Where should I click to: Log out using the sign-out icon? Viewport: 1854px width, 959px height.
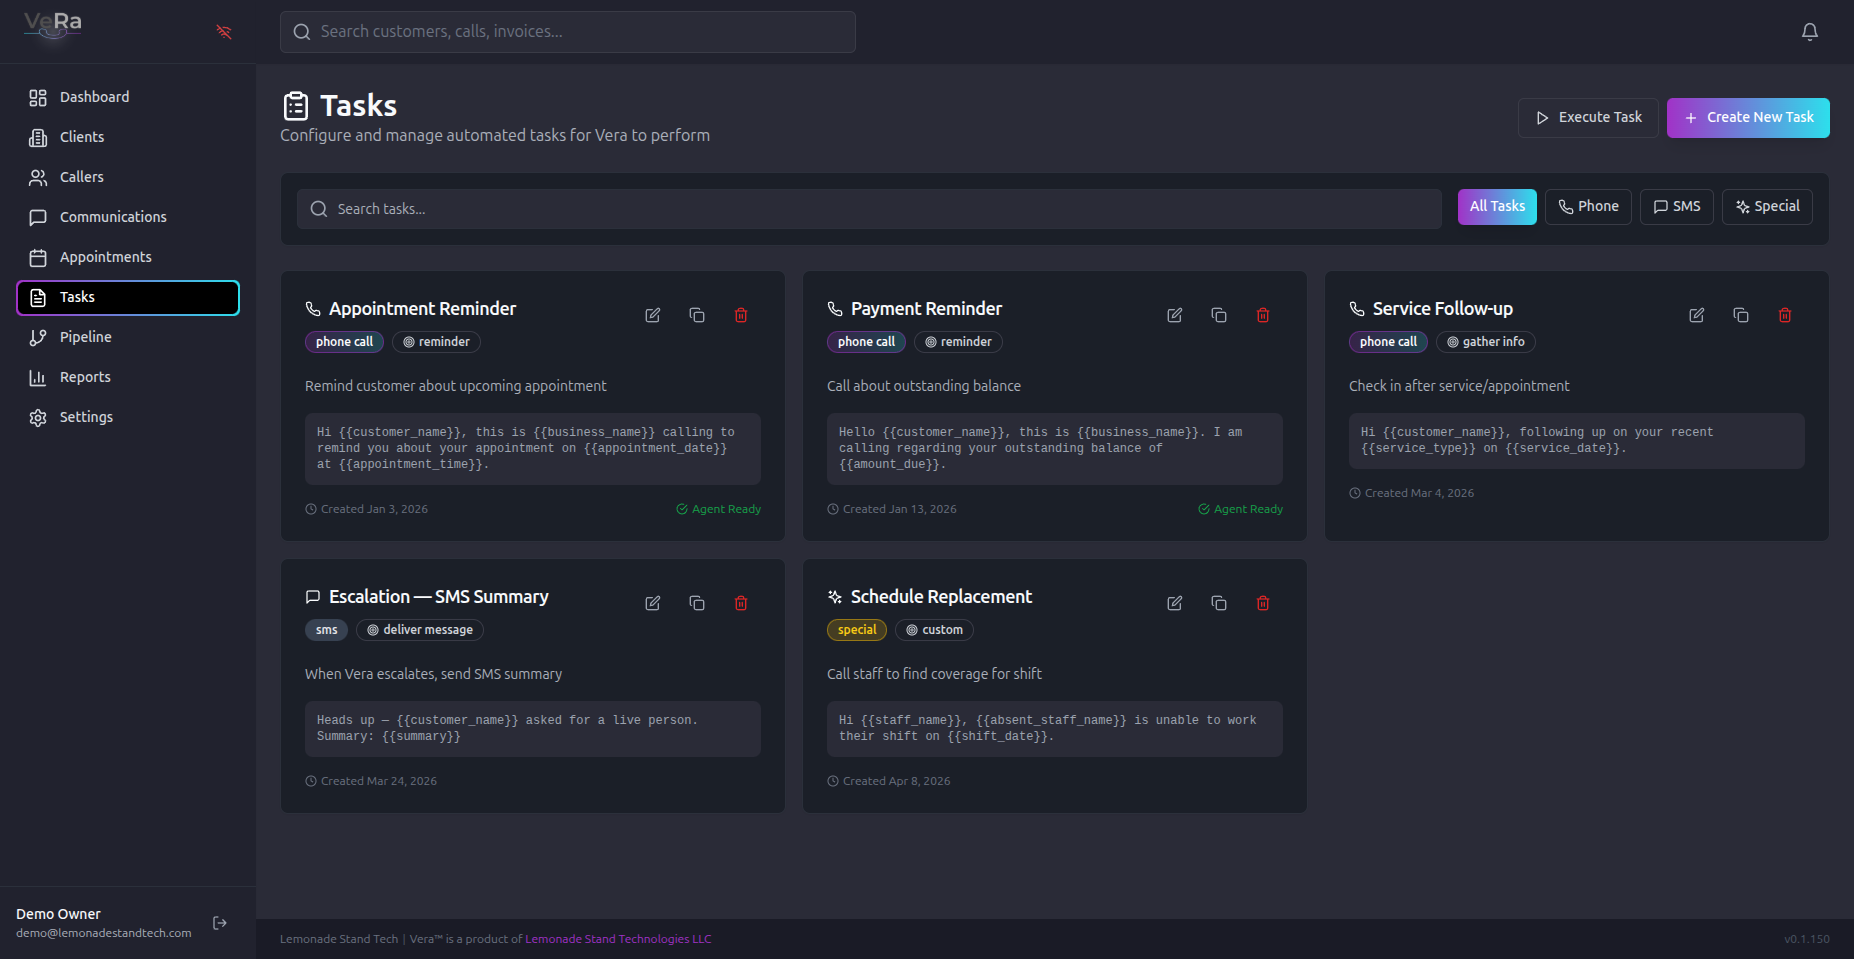pyautogui.click(x=220, y=923)
